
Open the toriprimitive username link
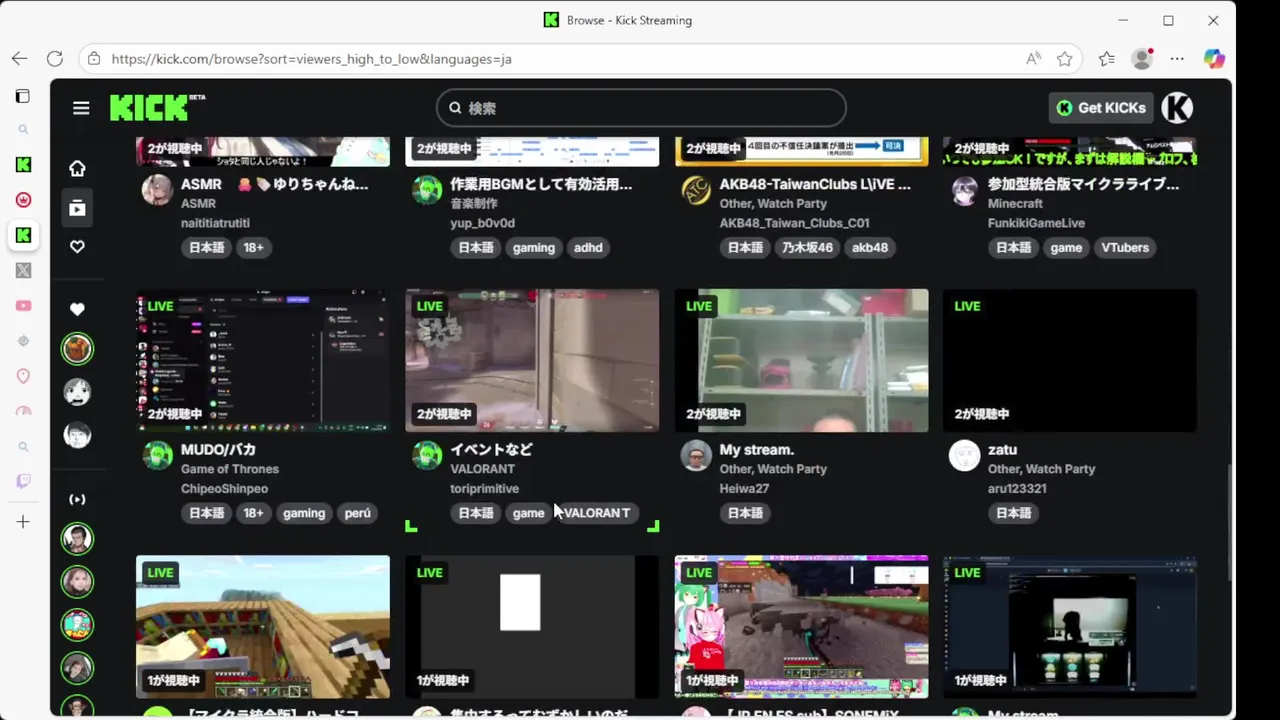(484, 489)
